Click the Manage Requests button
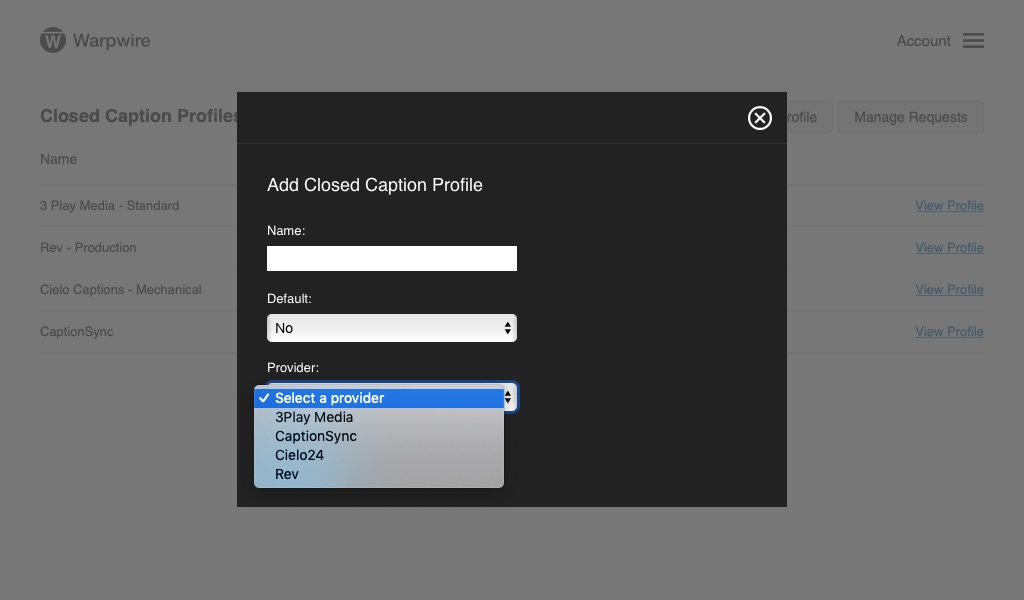 point(910,117)
